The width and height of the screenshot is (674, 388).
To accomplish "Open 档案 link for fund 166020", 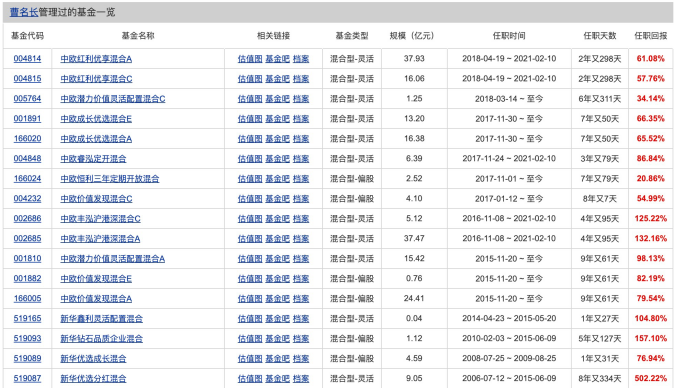I will click(301, 139).
